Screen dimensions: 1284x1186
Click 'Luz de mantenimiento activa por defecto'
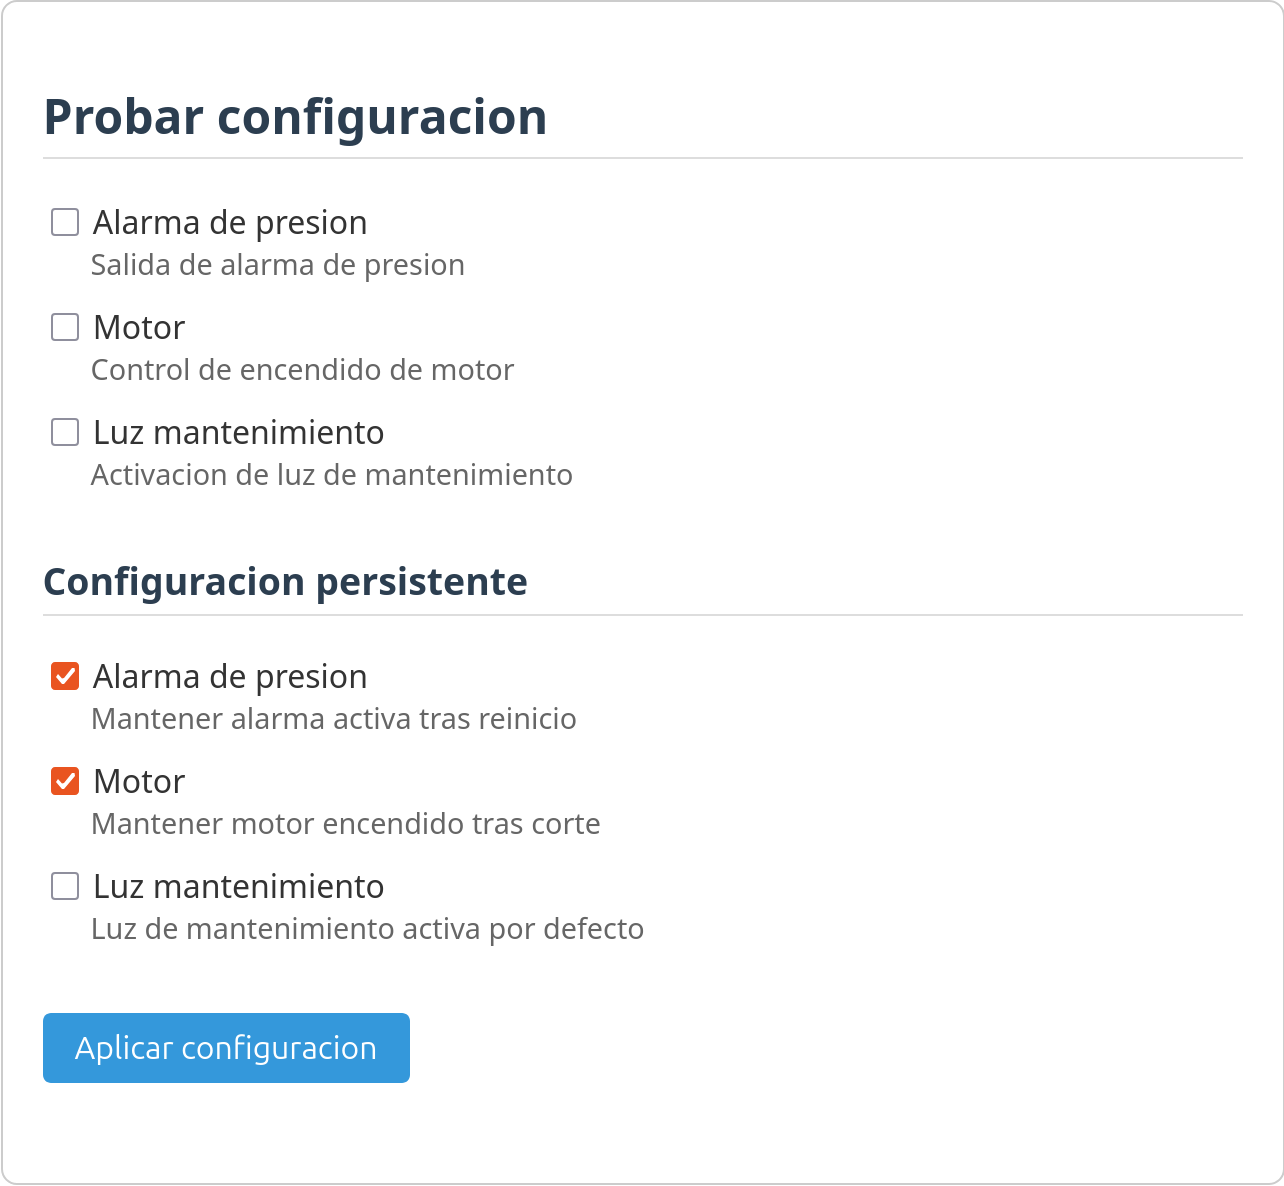[367, 929]
